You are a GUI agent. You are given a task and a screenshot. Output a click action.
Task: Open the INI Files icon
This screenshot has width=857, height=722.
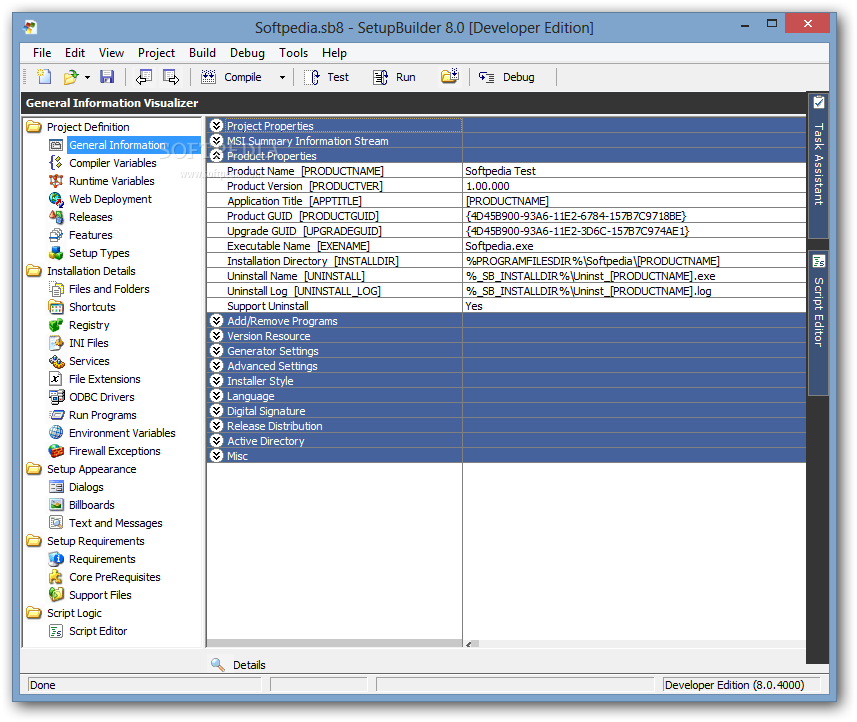tap(56, 343)
